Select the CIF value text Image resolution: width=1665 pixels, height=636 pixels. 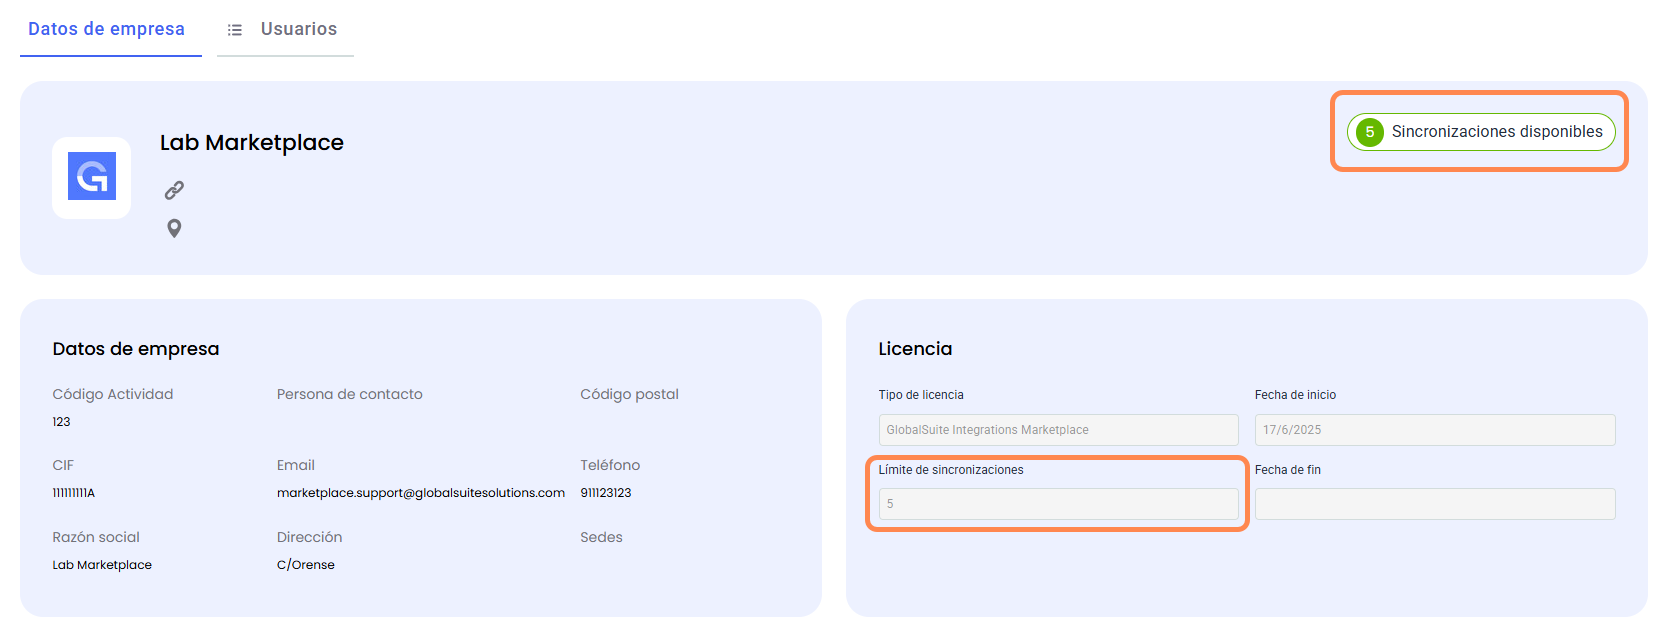tap(74, 493)
